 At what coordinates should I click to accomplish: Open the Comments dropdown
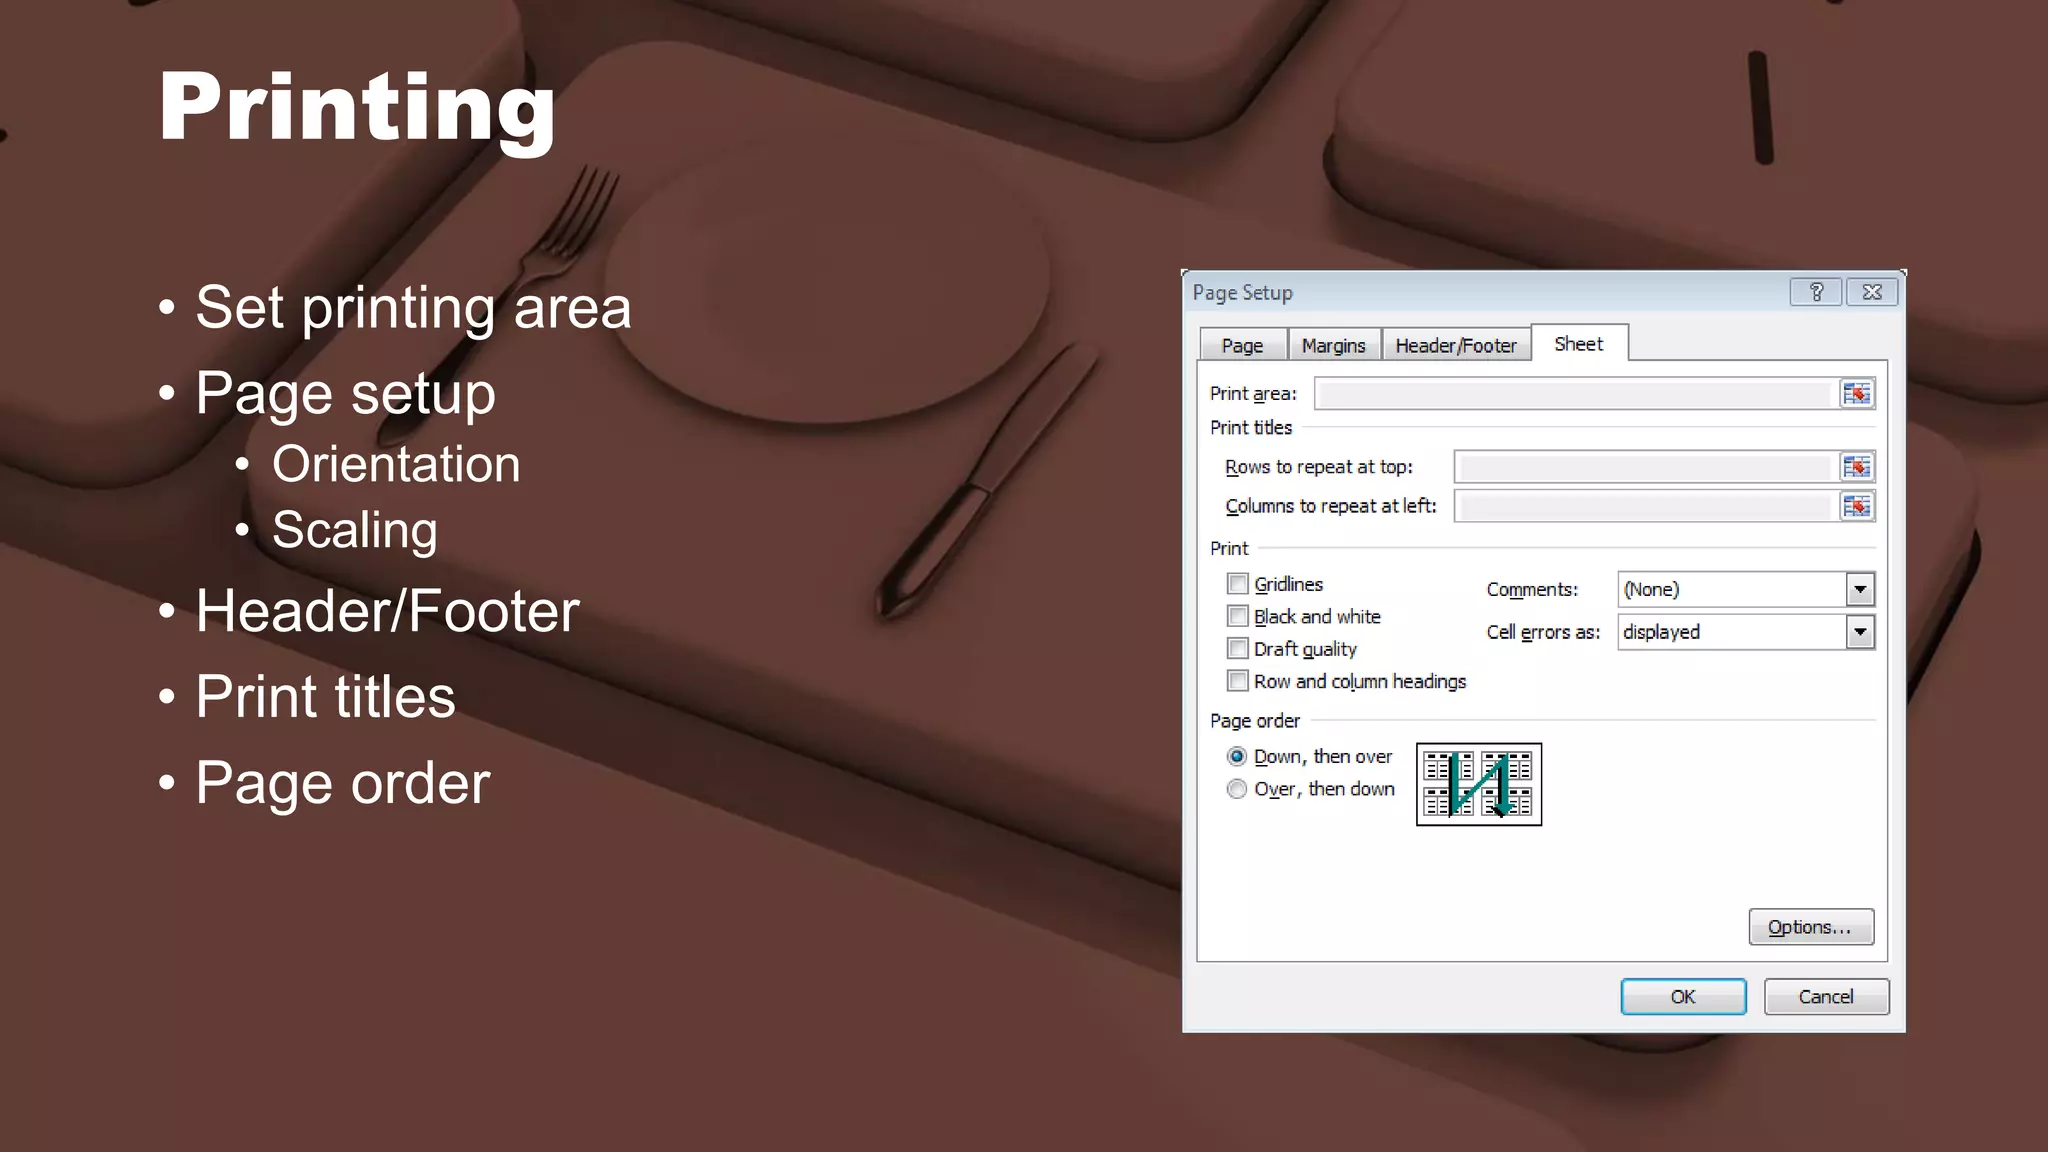[x=1859, y=590]
